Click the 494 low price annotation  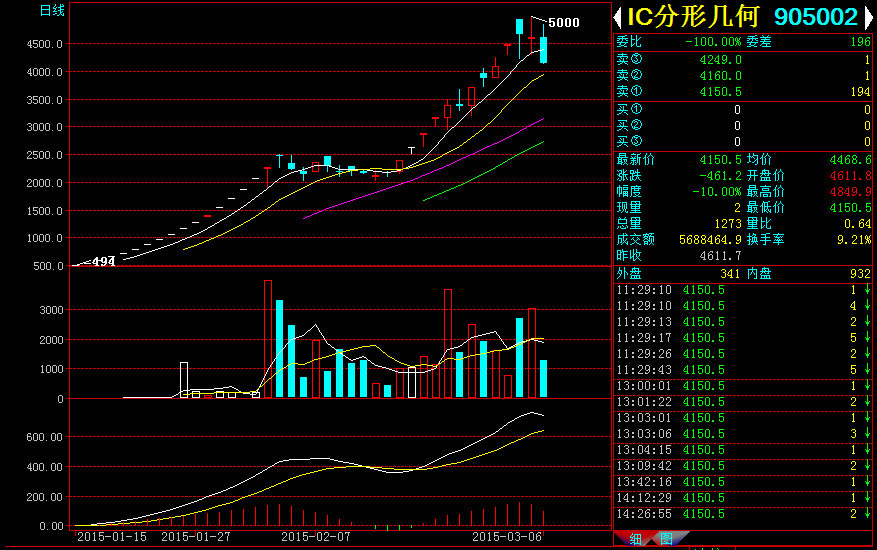pyautogui.click(x=103, y=261)
